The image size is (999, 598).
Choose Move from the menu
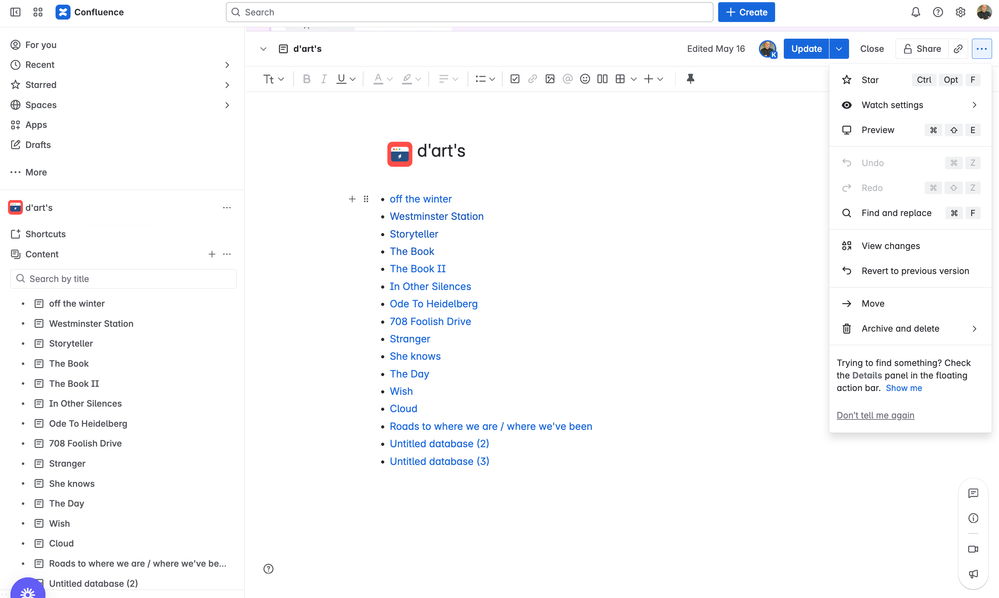pyautogui.click(x=910, y=304)
